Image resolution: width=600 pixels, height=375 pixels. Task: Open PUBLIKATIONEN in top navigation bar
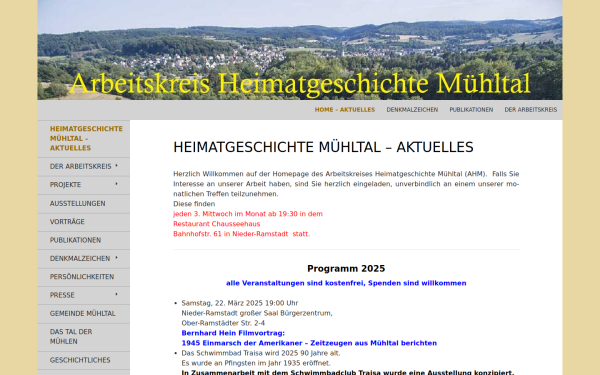471,110
